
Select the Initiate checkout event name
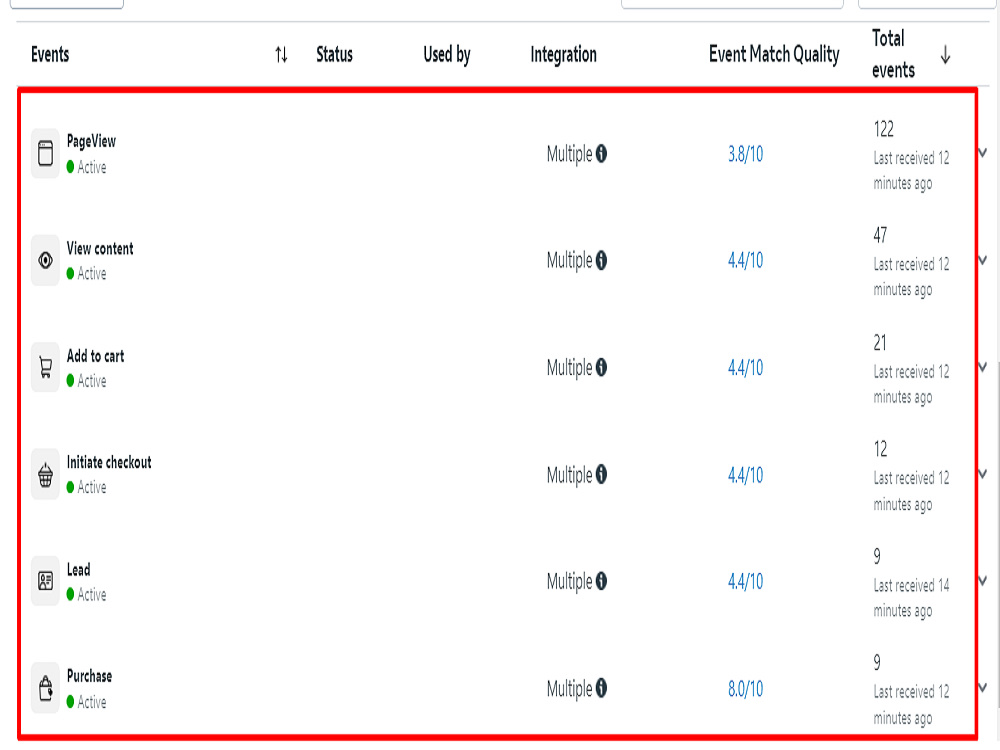click(109, 462)
